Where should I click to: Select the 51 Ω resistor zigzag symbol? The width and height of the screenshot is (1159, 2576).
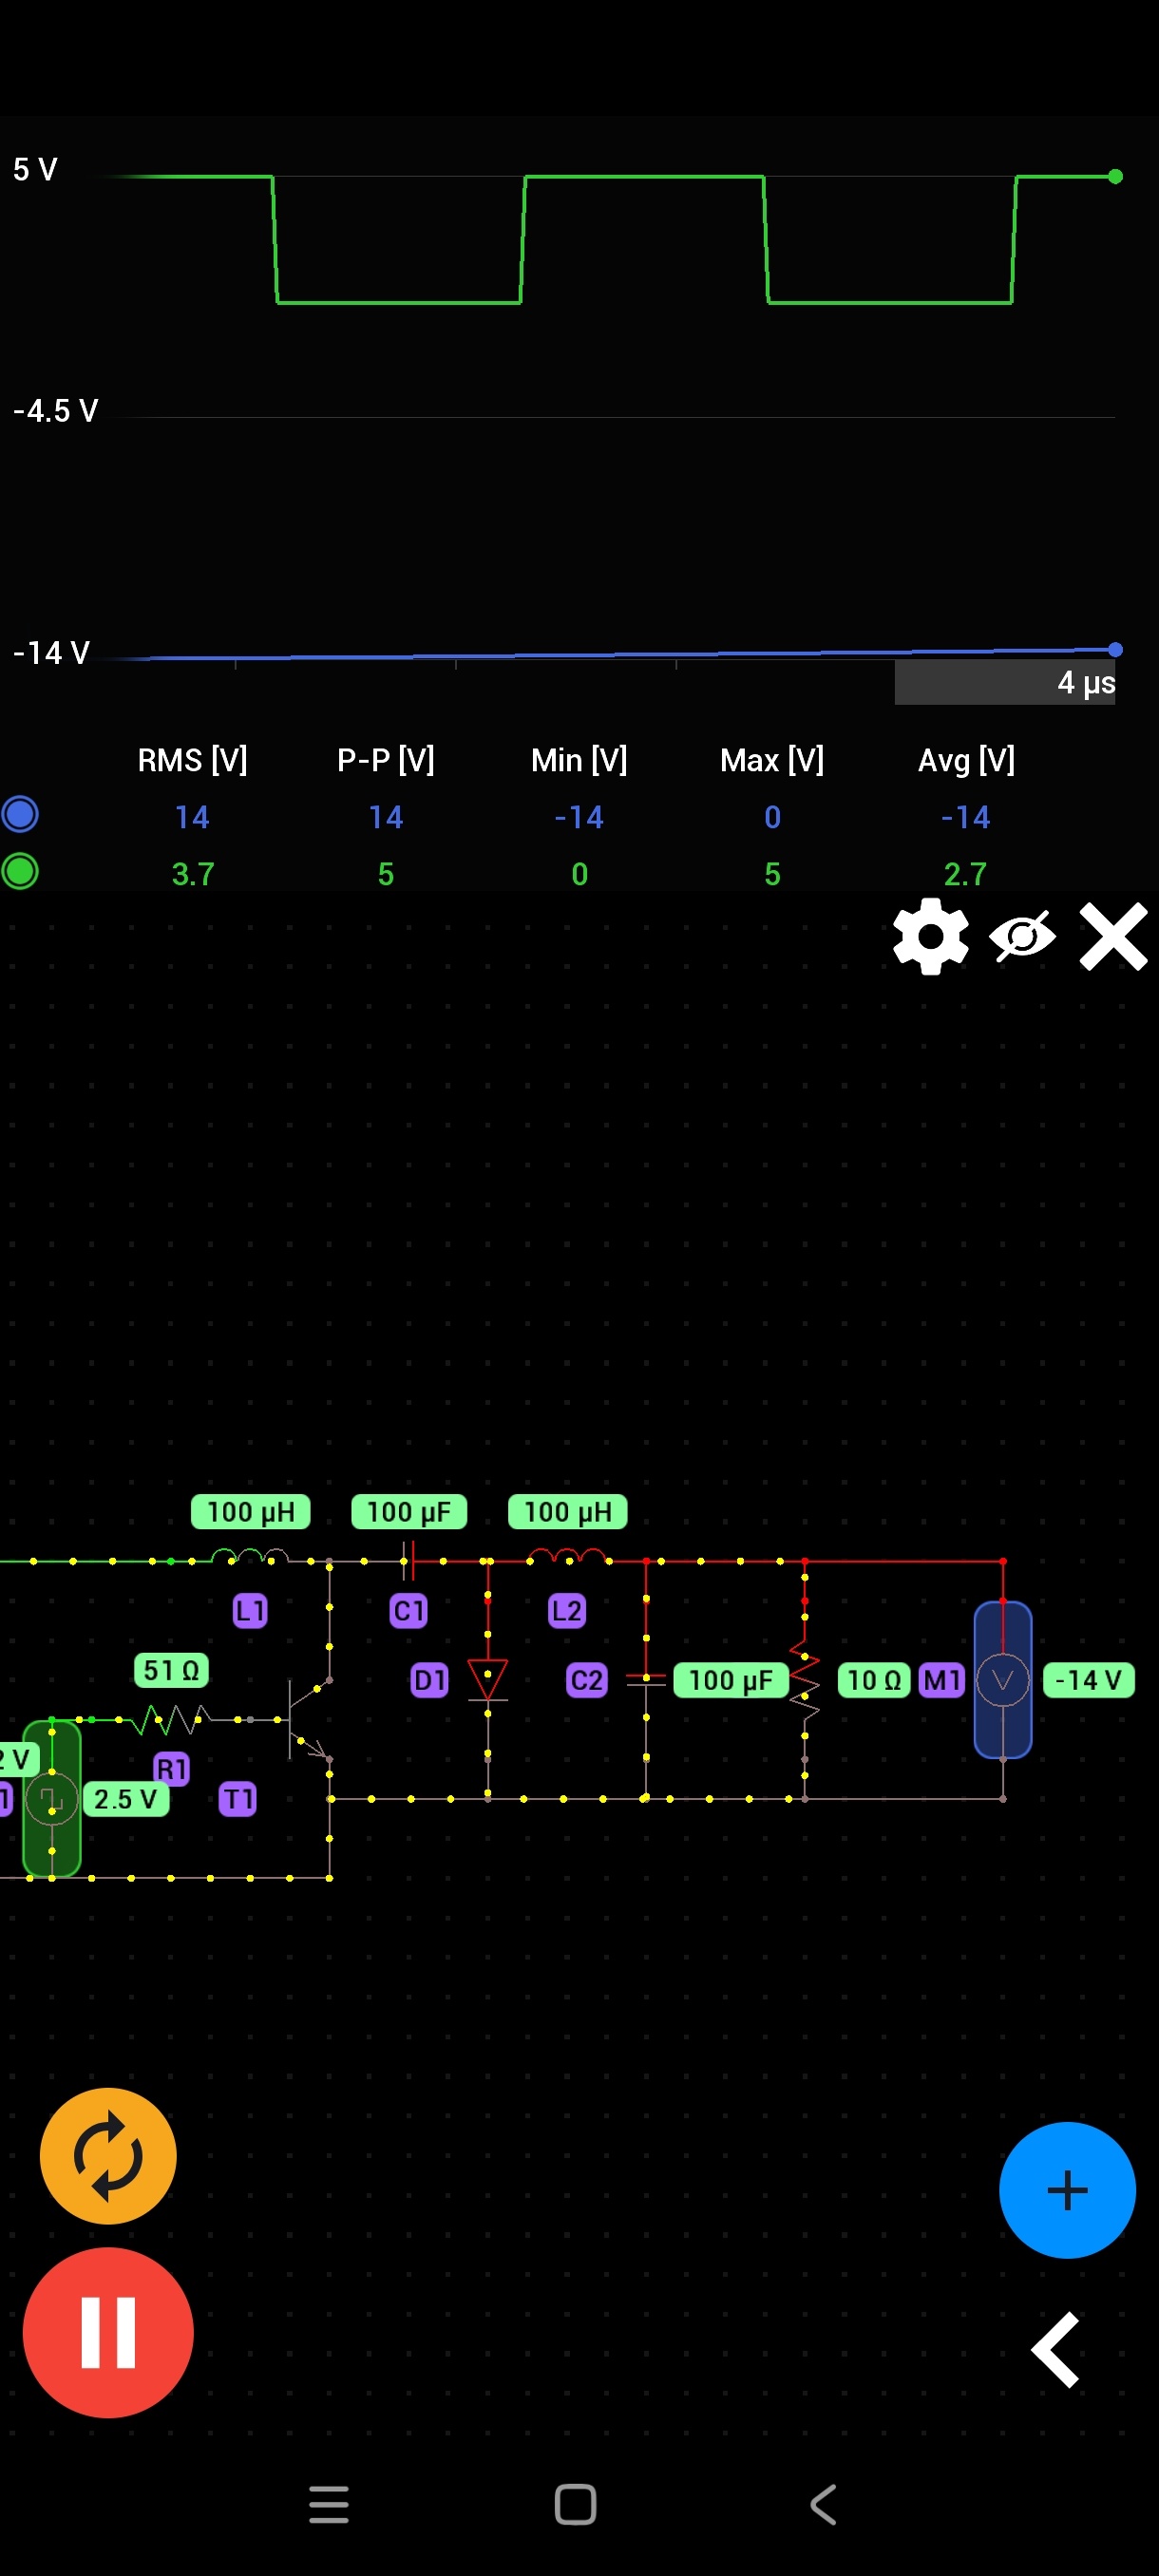[170, 1719]
